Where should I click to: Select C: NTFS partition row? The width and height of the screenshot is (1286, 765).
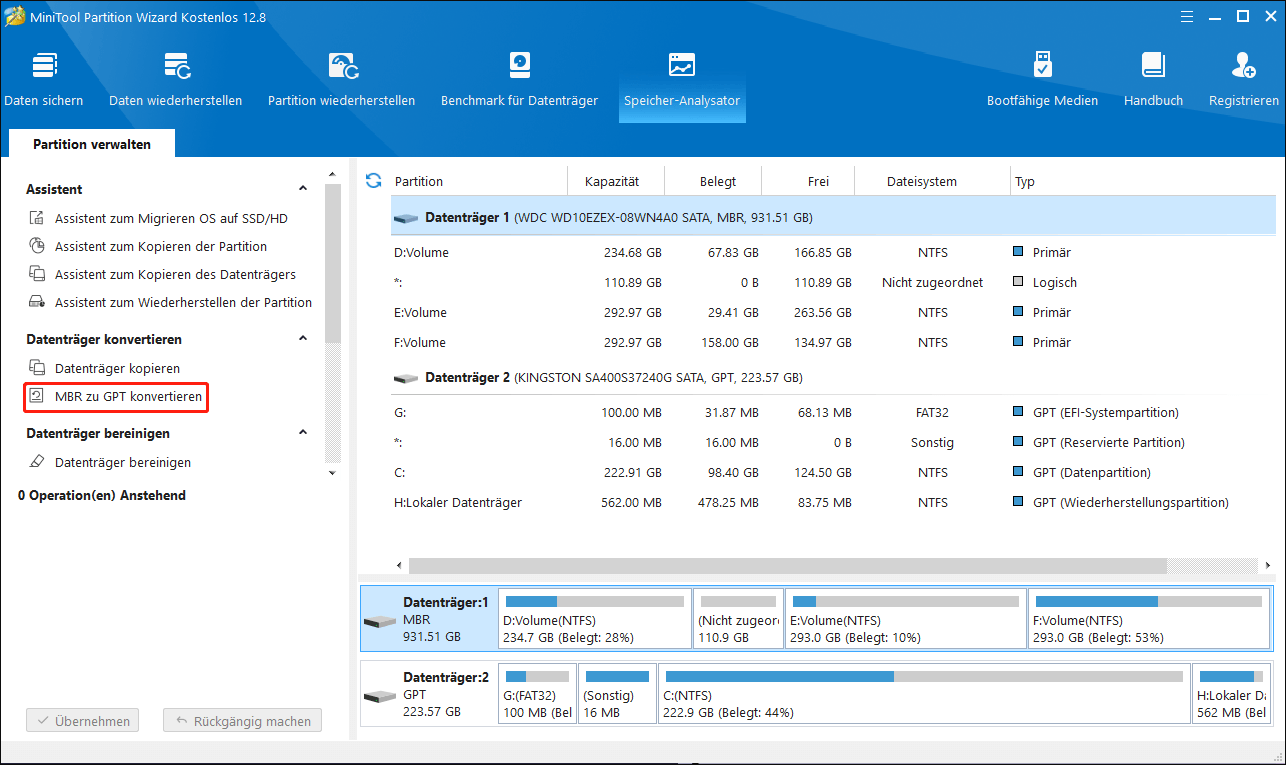coord(833,473)
